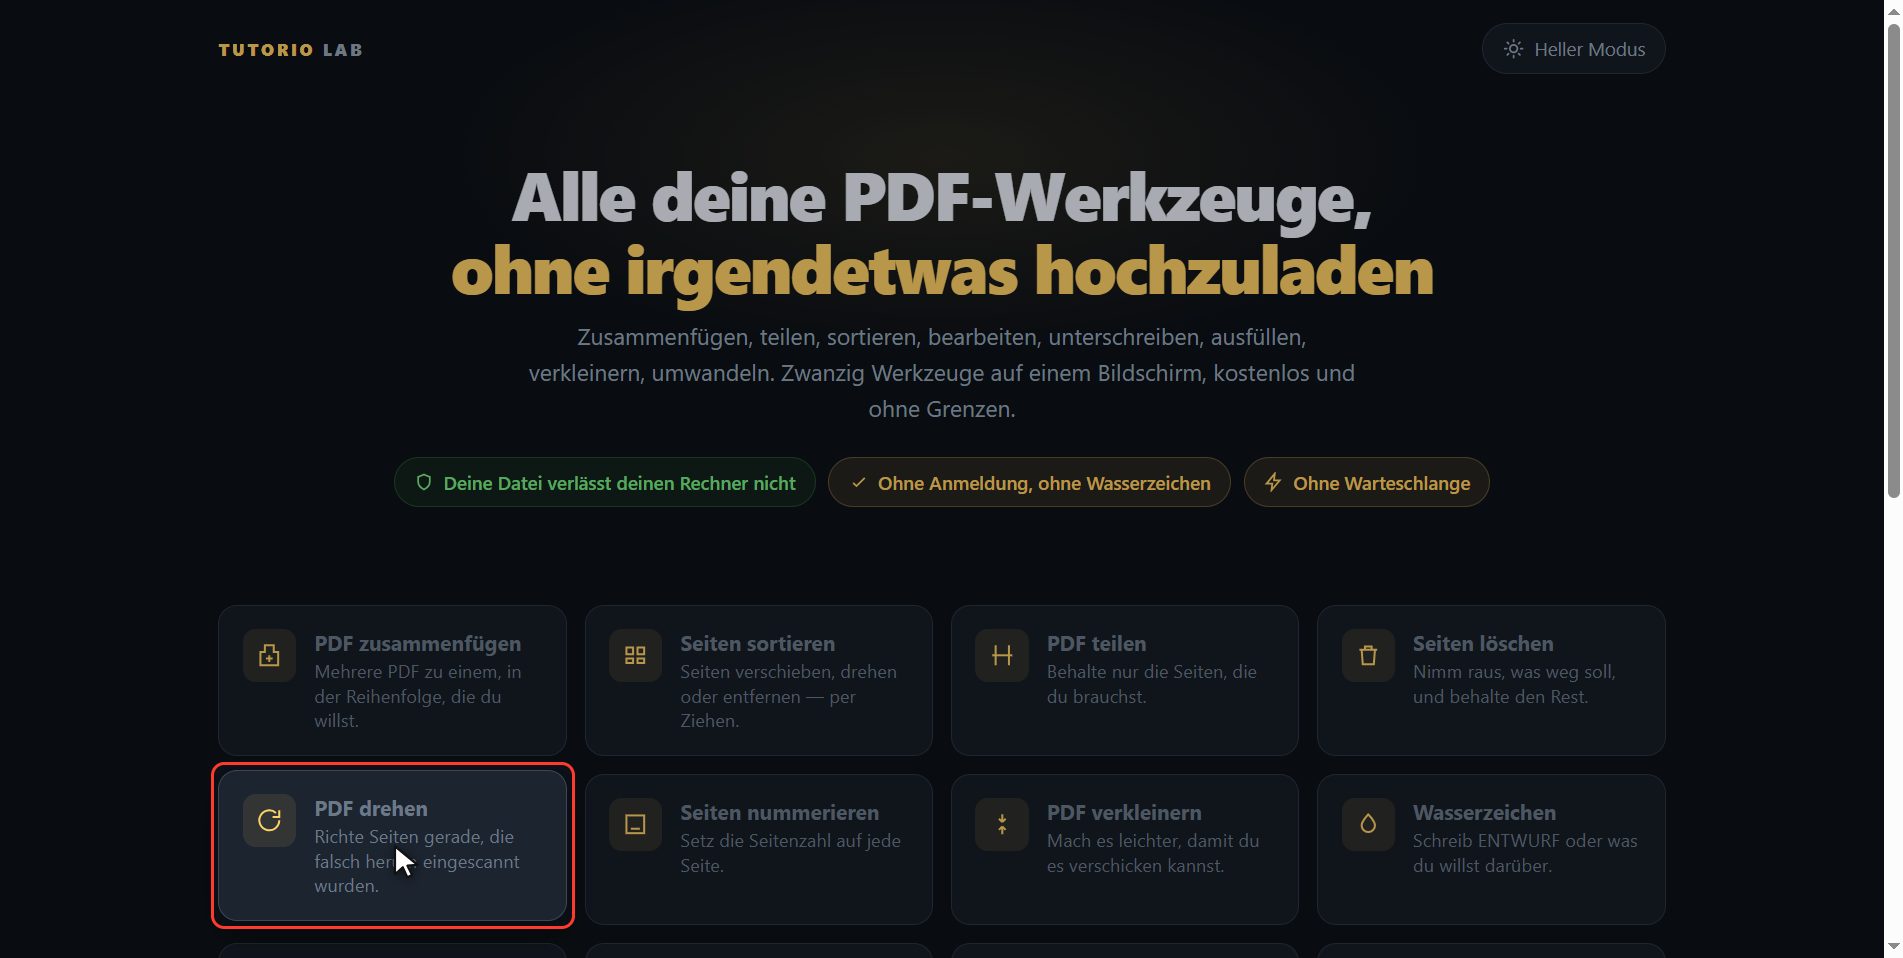
Task: Click the 'Zusammenfügen, teilen, sortieren' intro paragraph
Action: click(941, 373)
